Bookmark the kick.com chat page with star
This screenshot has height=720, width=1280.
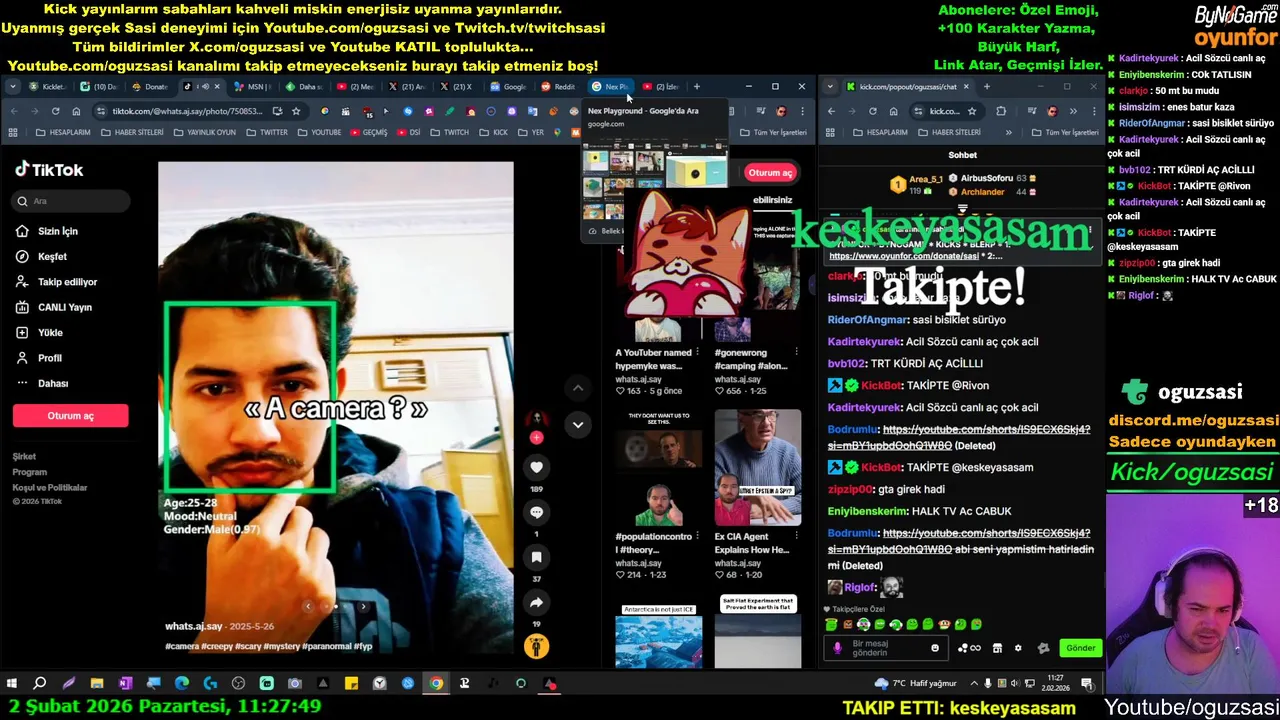[972, 111]
